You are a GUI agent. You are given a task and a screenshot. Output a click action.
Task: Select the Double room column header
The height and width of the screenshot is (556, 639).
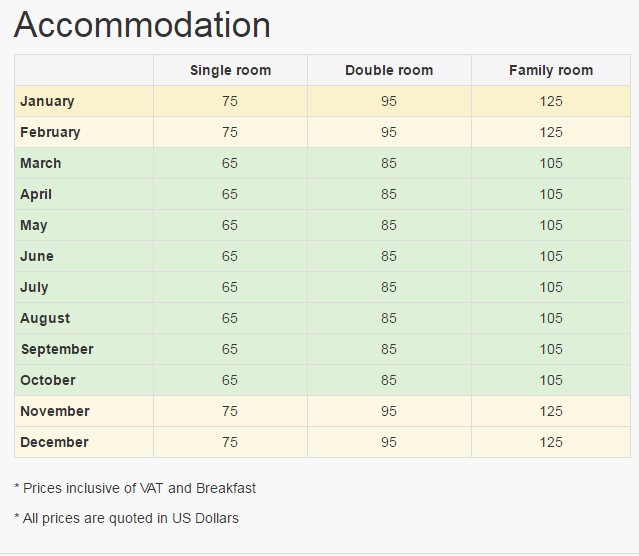[x=389, y=70]
